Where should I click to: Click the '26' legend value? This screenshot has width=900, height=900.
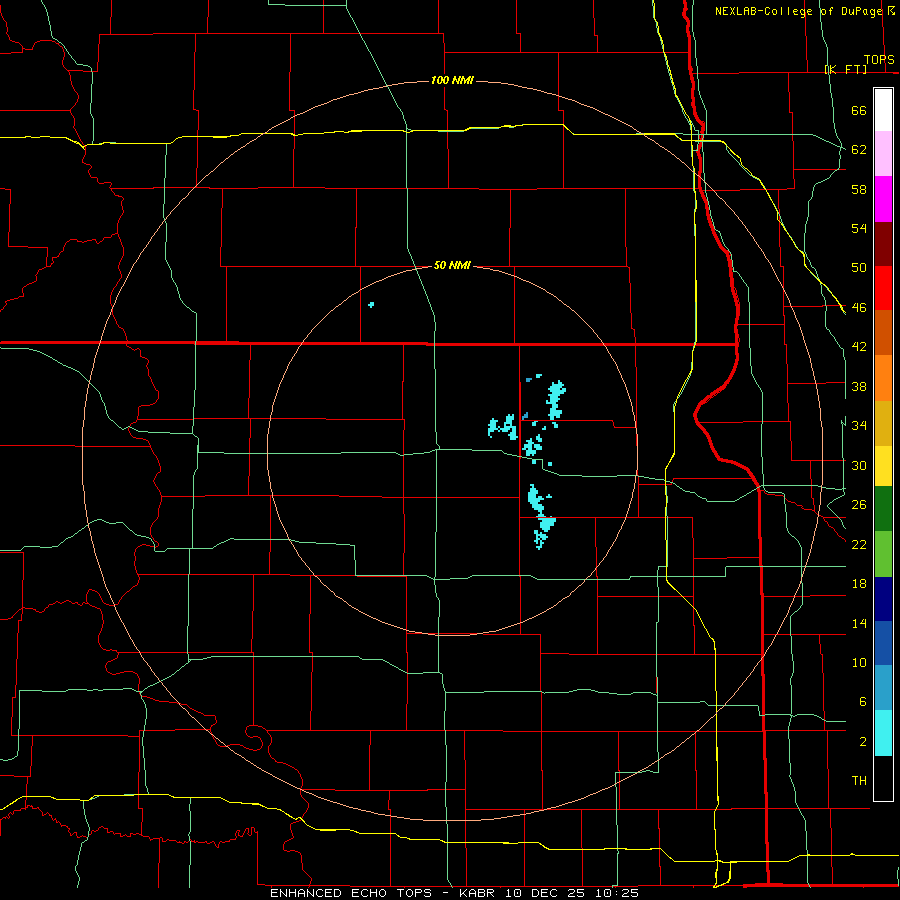click(859, 505)
